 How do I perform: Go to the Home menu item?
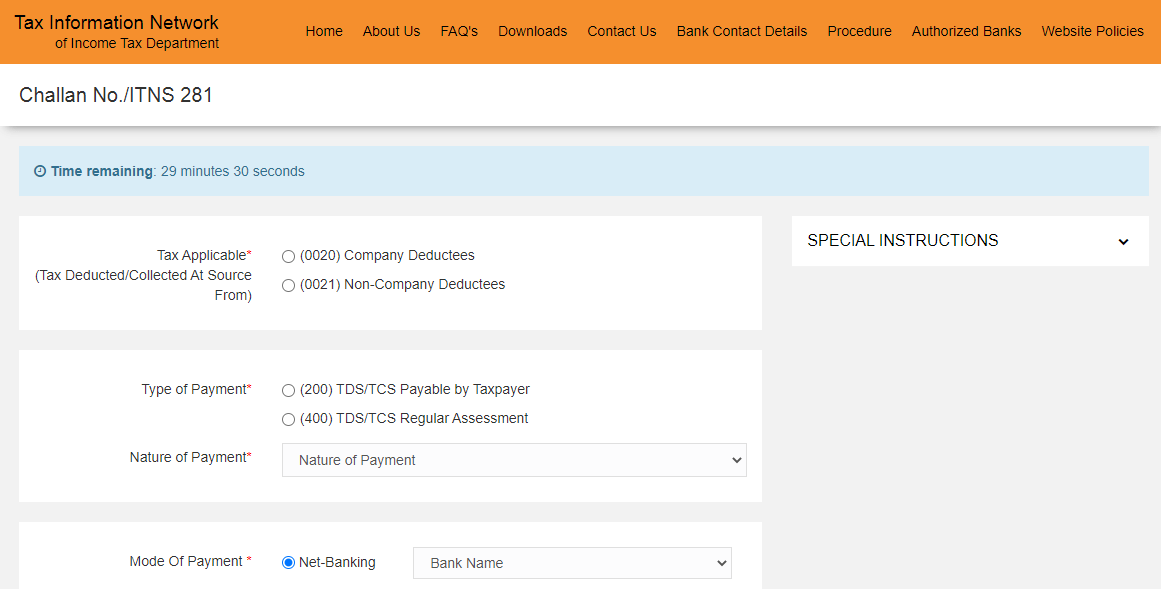click(x=324, y=31)
